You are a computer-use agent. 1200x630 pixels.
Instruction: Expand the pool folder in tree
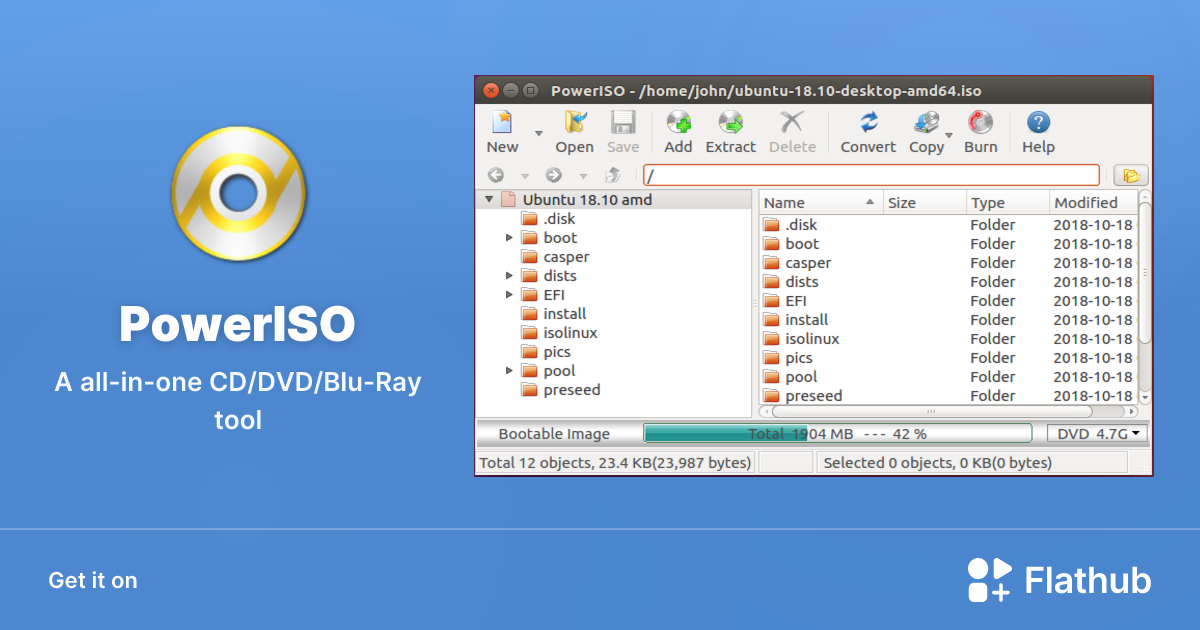pos(509,371)
